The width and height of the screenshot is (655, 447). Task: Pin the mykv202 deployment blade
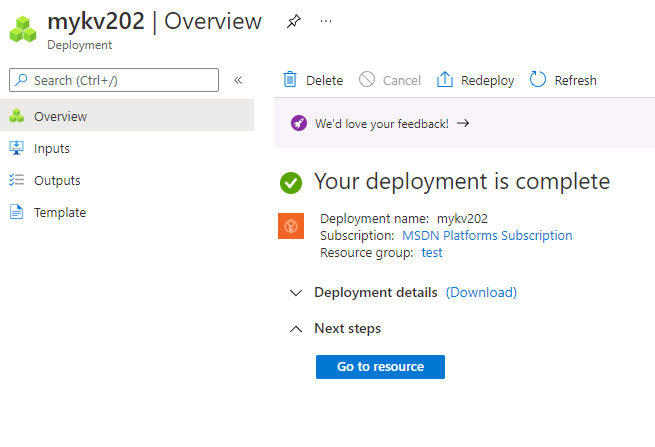pyautogui.click(x=294, y=21)
